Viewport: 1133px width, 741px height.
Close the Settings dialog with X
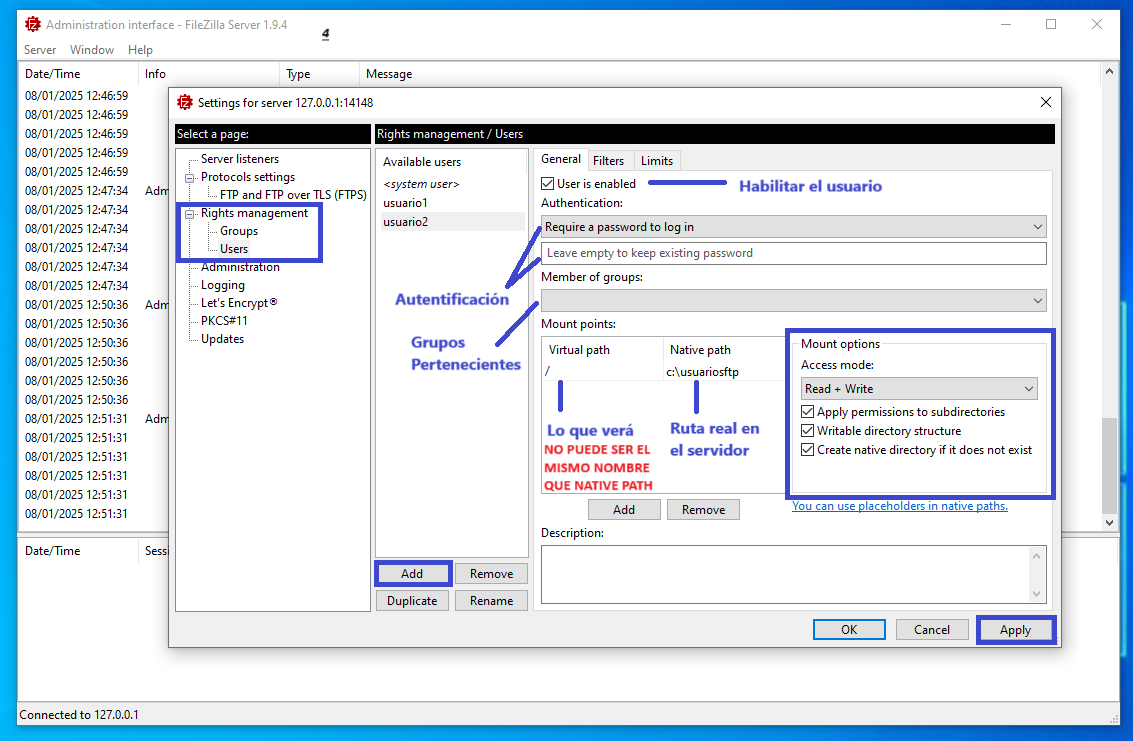click(1045, 102)
